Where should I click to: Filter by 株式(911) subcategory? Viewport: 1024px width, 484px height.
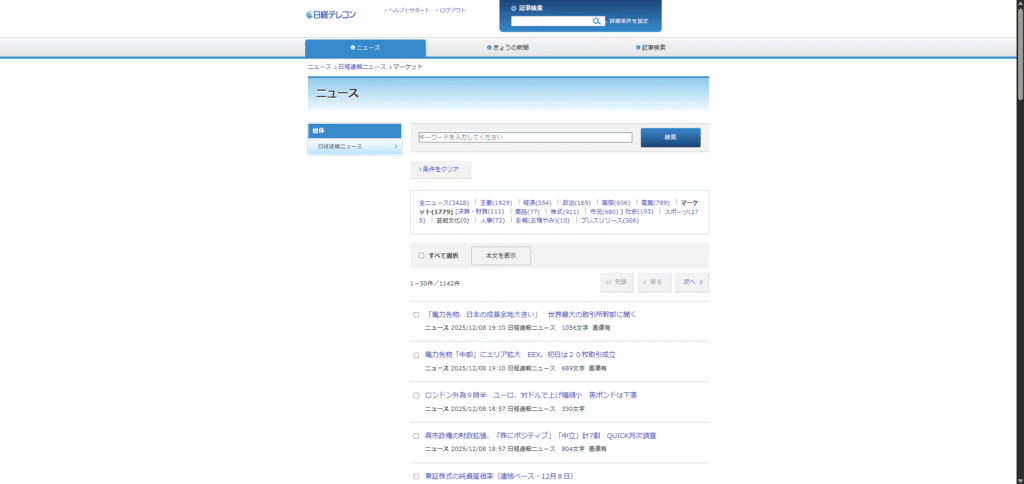[x=564, y=212]
